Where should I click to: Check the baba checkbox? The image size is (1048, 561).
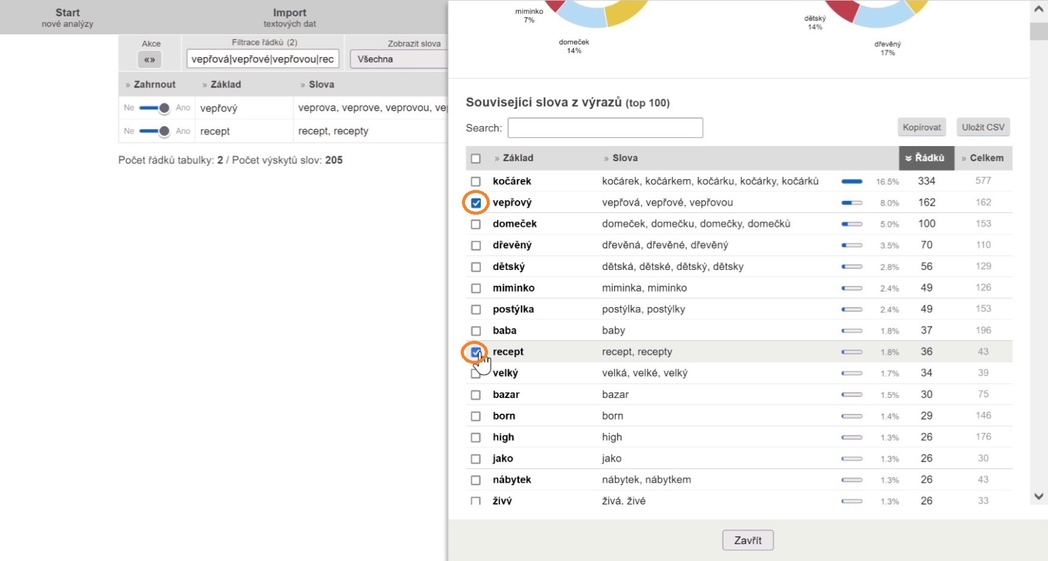pyautogui.click(x=476, y=331)
